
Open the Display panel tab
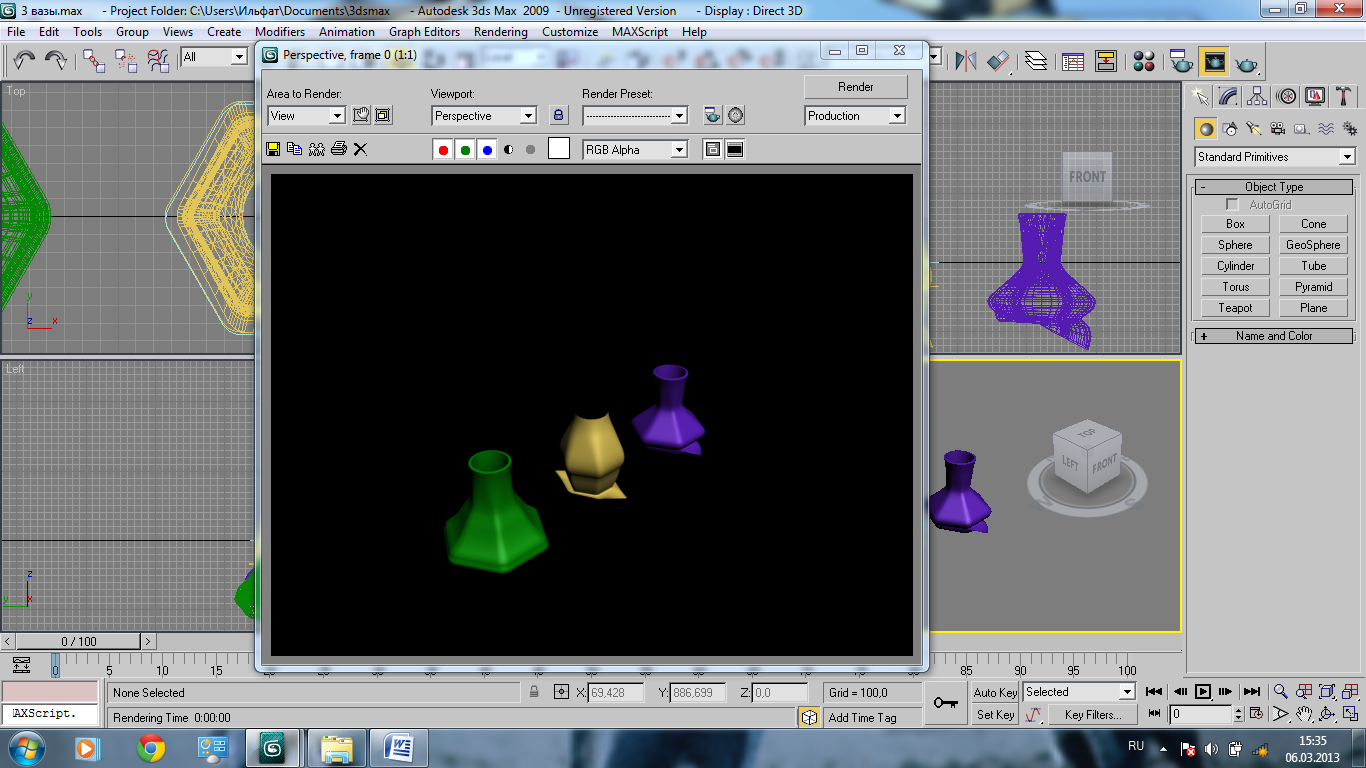click(1316, 96)
